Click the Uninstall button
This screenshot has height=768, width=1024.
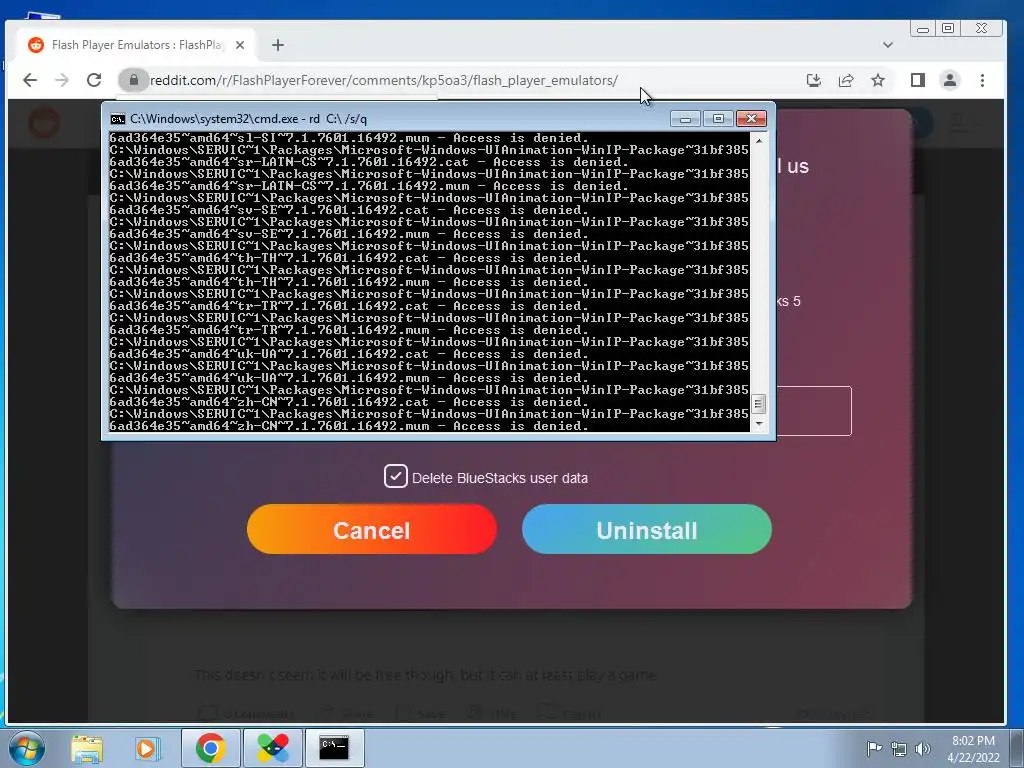pos(647,530)
